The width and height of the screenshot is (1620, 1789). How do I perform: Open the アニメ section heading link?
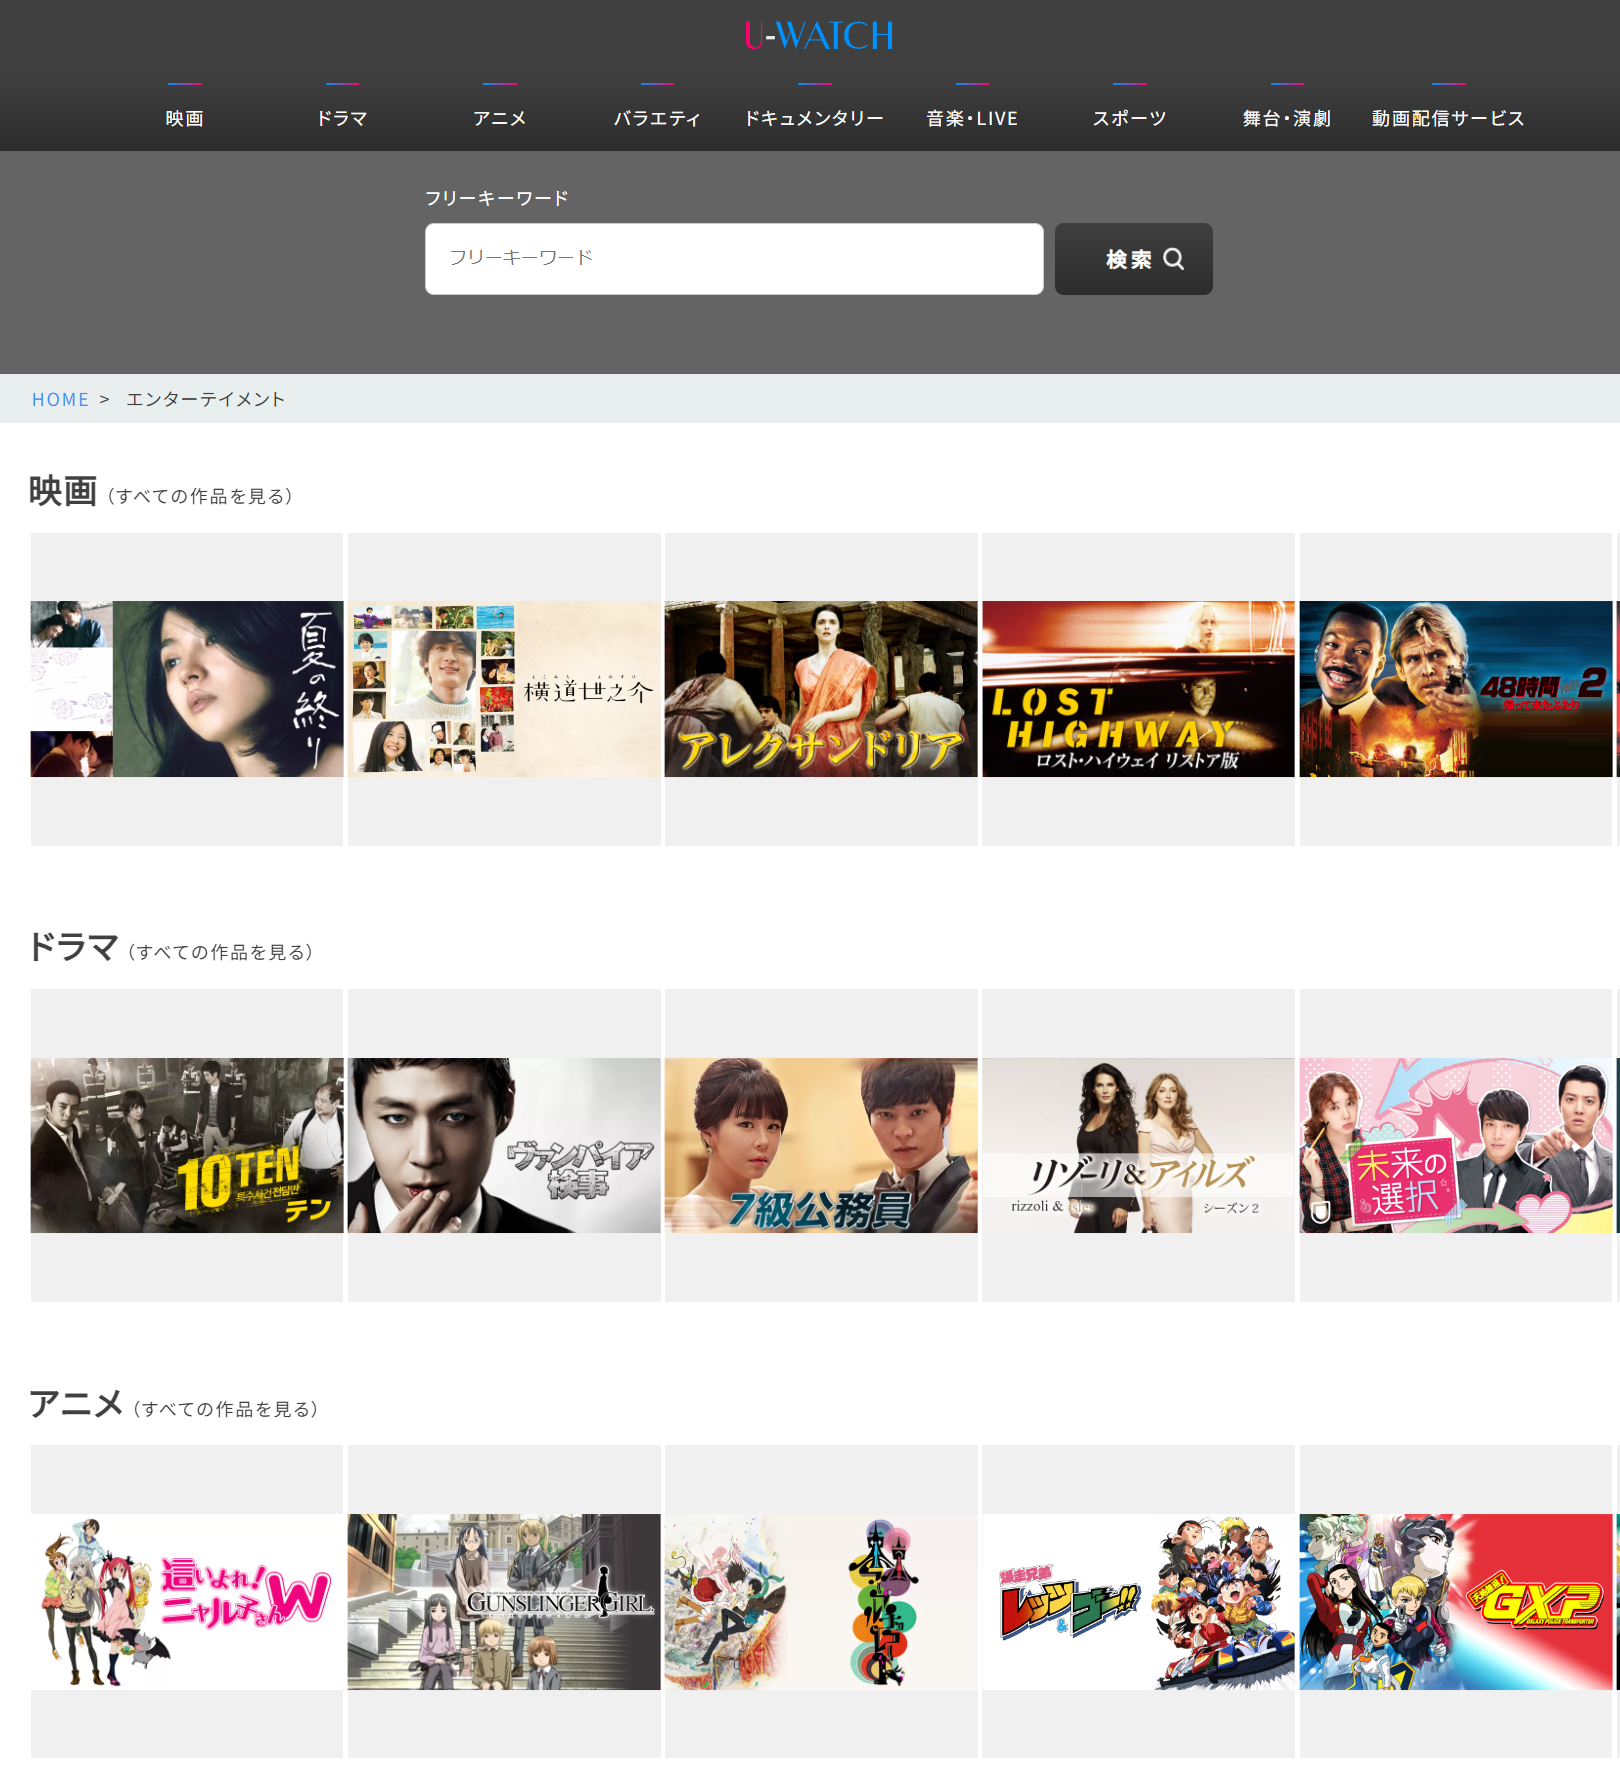pos(76,1403)
